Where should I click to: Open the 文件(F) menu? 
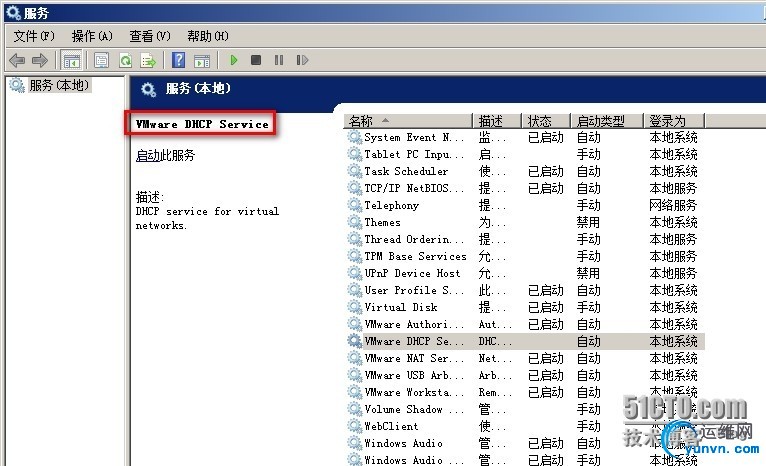coord(34,36)
